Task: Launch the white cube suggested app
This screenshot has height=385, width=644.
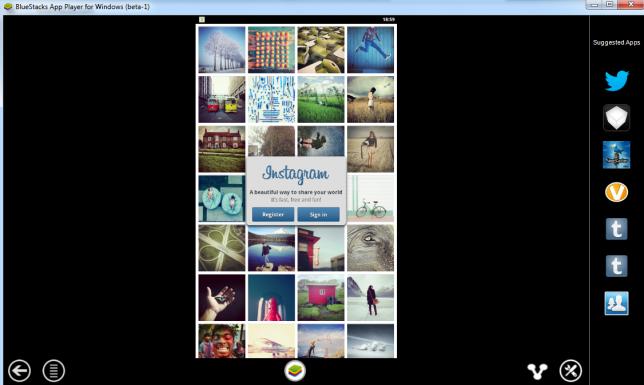Action: (x=616, y=118)
